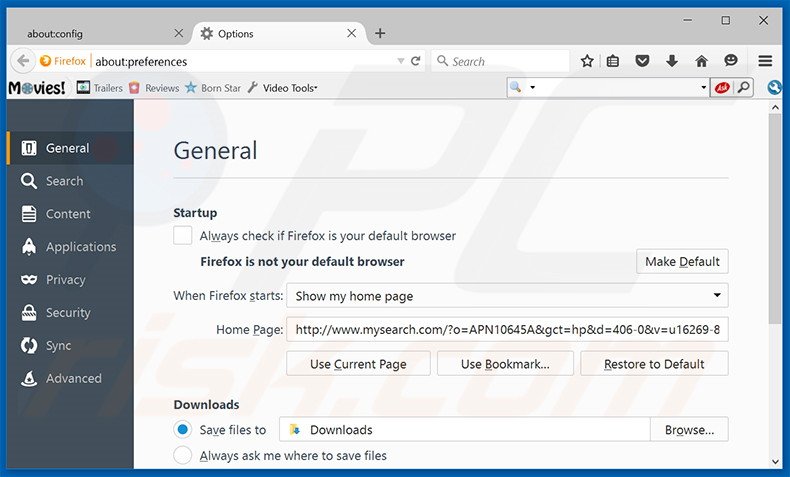Click the globe icon at toolbar end
Viewport: 790px width, 477px height.
pyautogui.click(x=775, y=88)
